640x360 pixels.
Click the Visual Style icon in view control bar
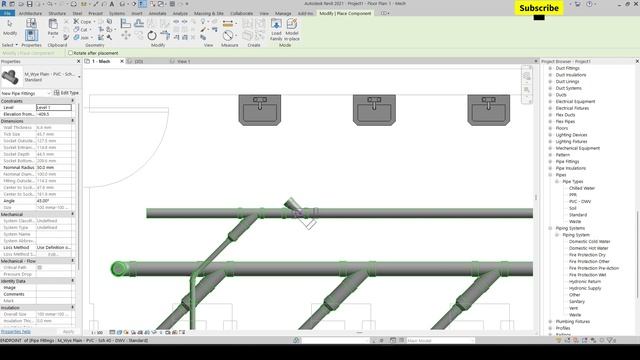coord(119,333)
